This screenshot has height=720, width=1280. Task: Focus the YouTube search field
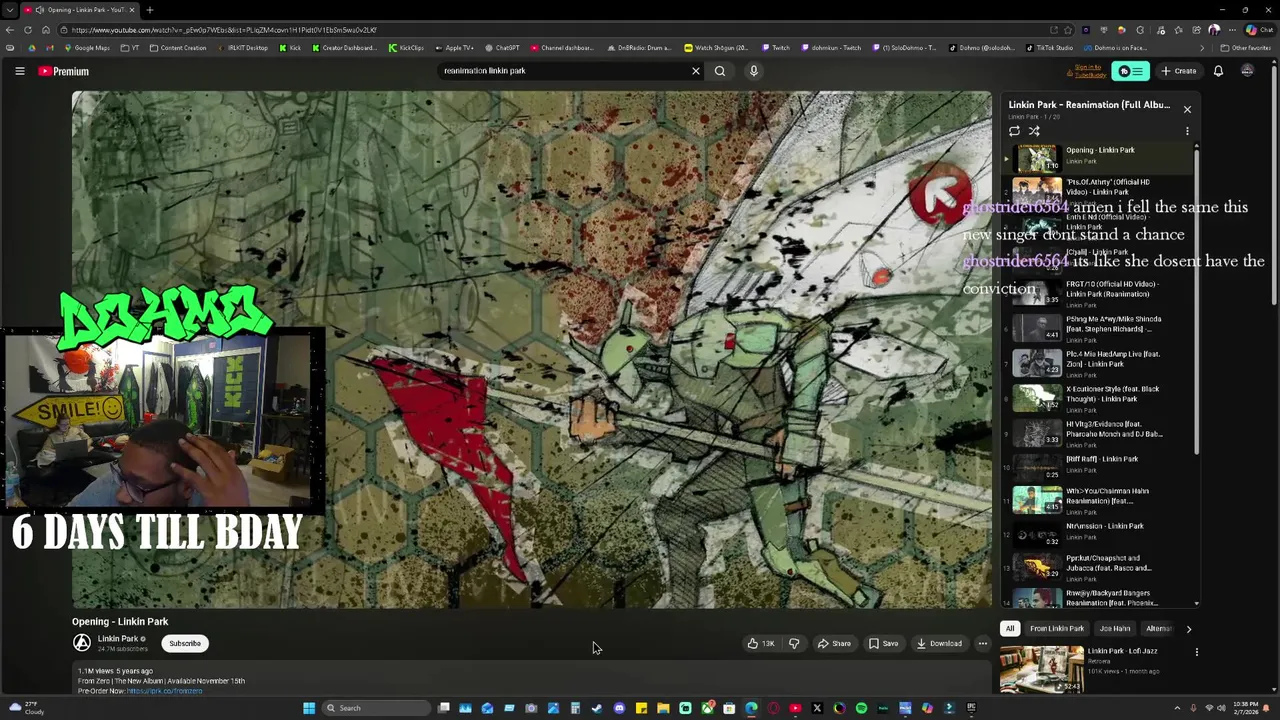565,71
